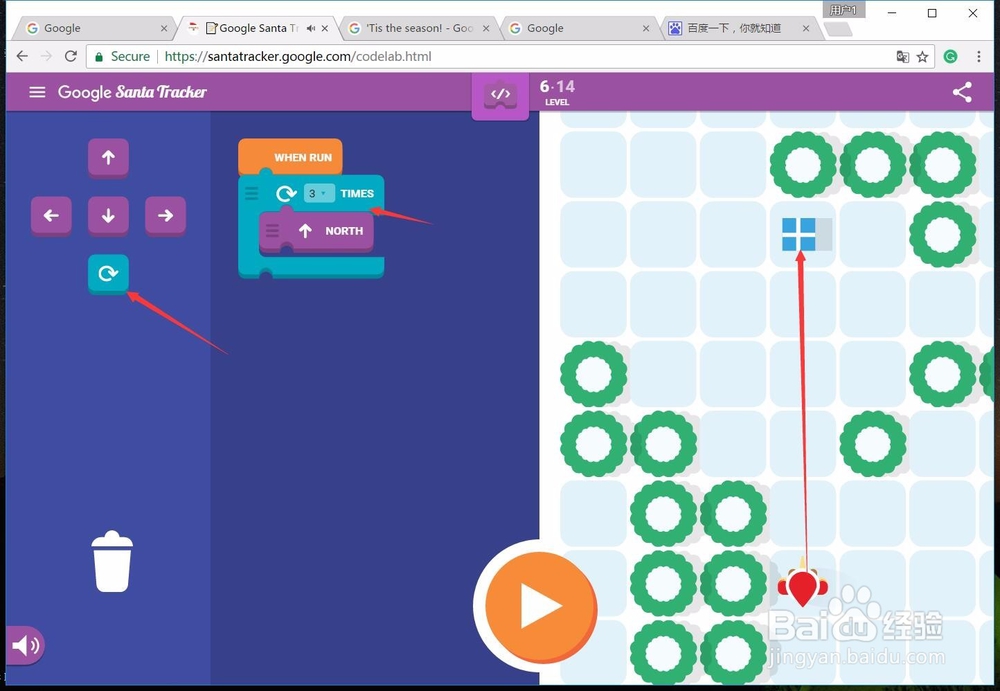
Task: Switch to the first Google tab
Action: tap(96, 28)
